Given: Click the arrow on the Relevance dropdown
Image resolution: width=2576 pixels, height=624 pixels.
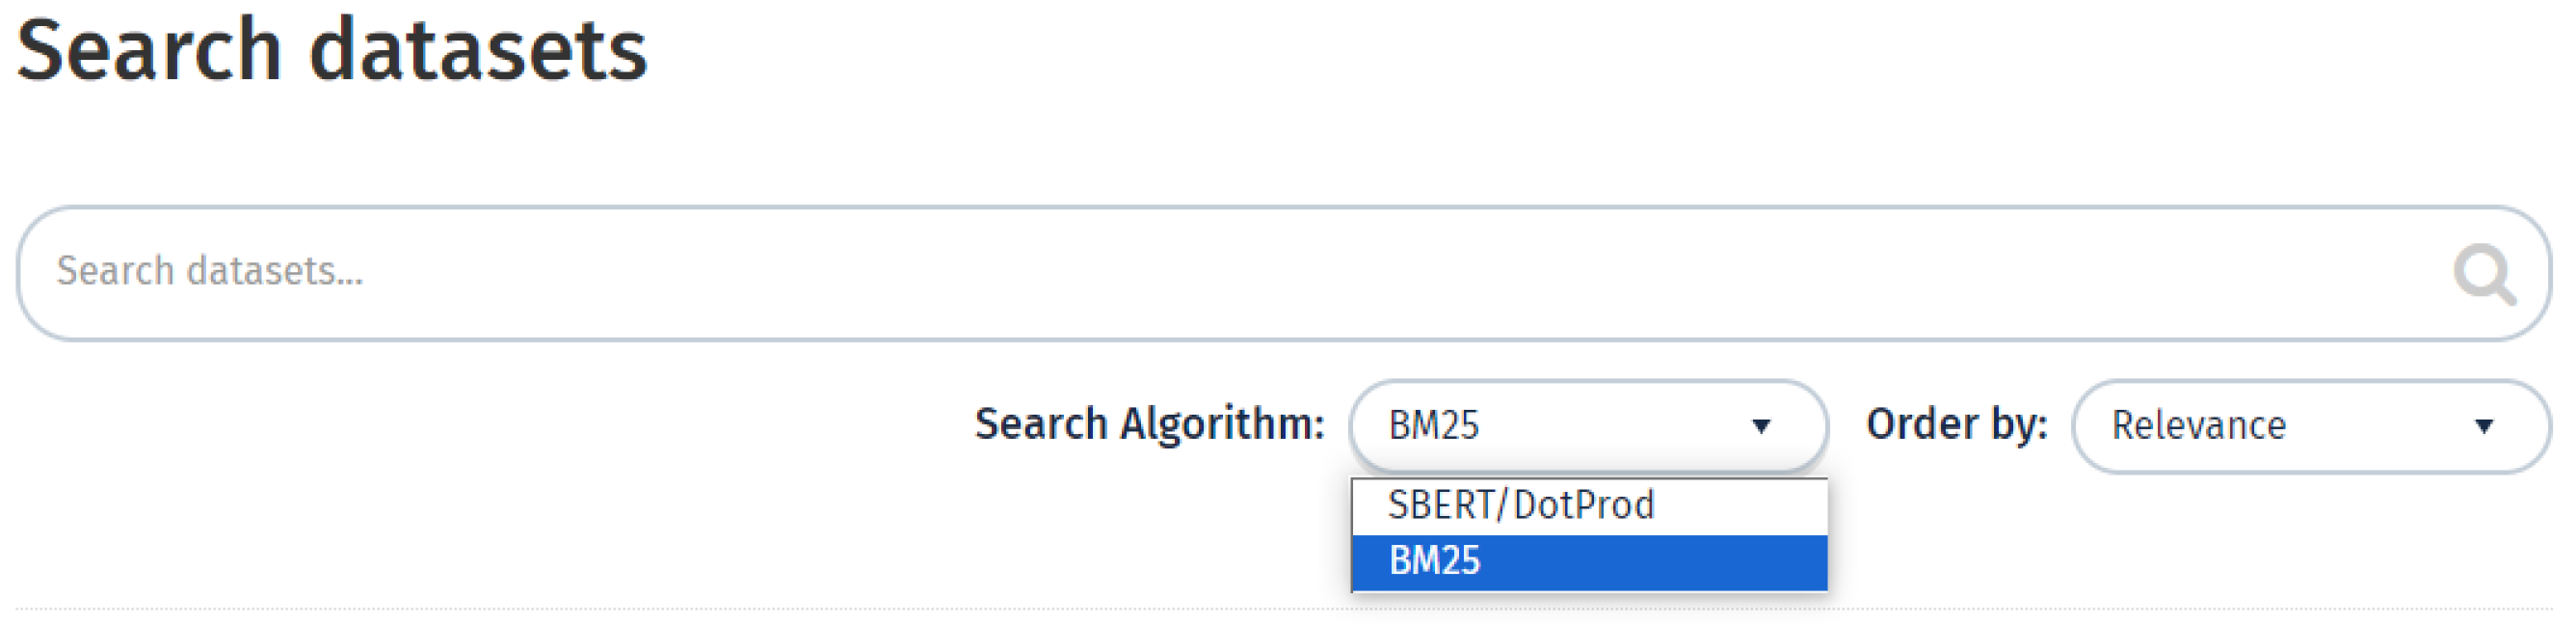Looking at the screenshot, I should (2483, 426).
